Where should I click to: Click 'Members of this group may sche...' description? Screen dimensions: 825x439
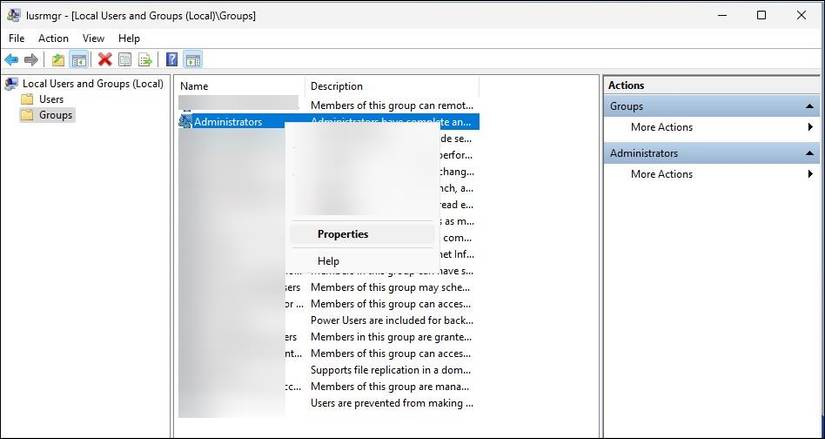pyautogui.click(x=390, y=288)
